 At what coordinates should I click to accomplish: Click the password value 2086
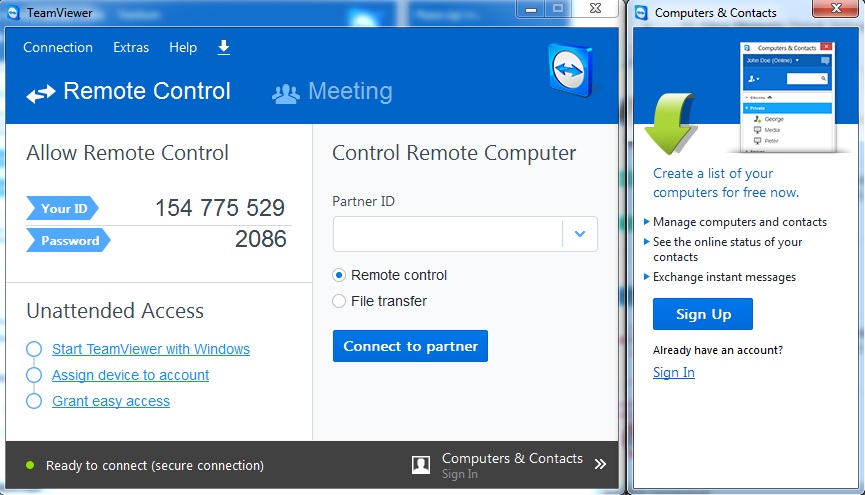(x=260, y=239)
